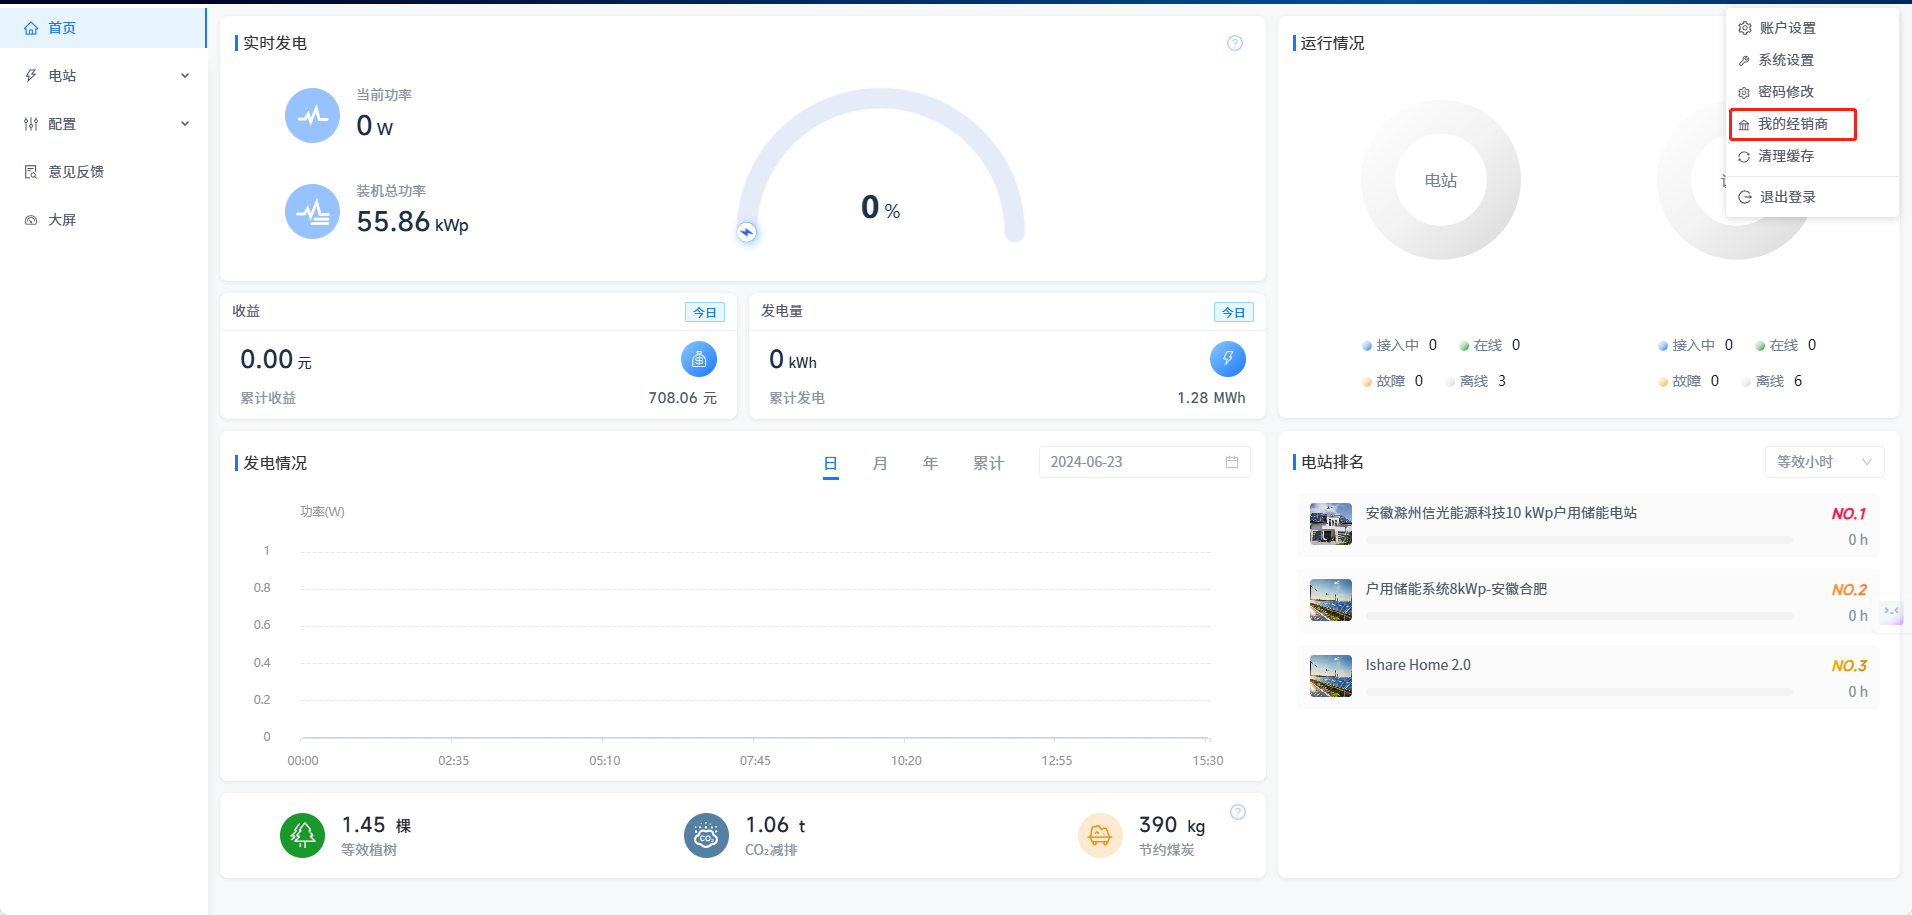Click the calendar icon in date field

point(1232,462)
